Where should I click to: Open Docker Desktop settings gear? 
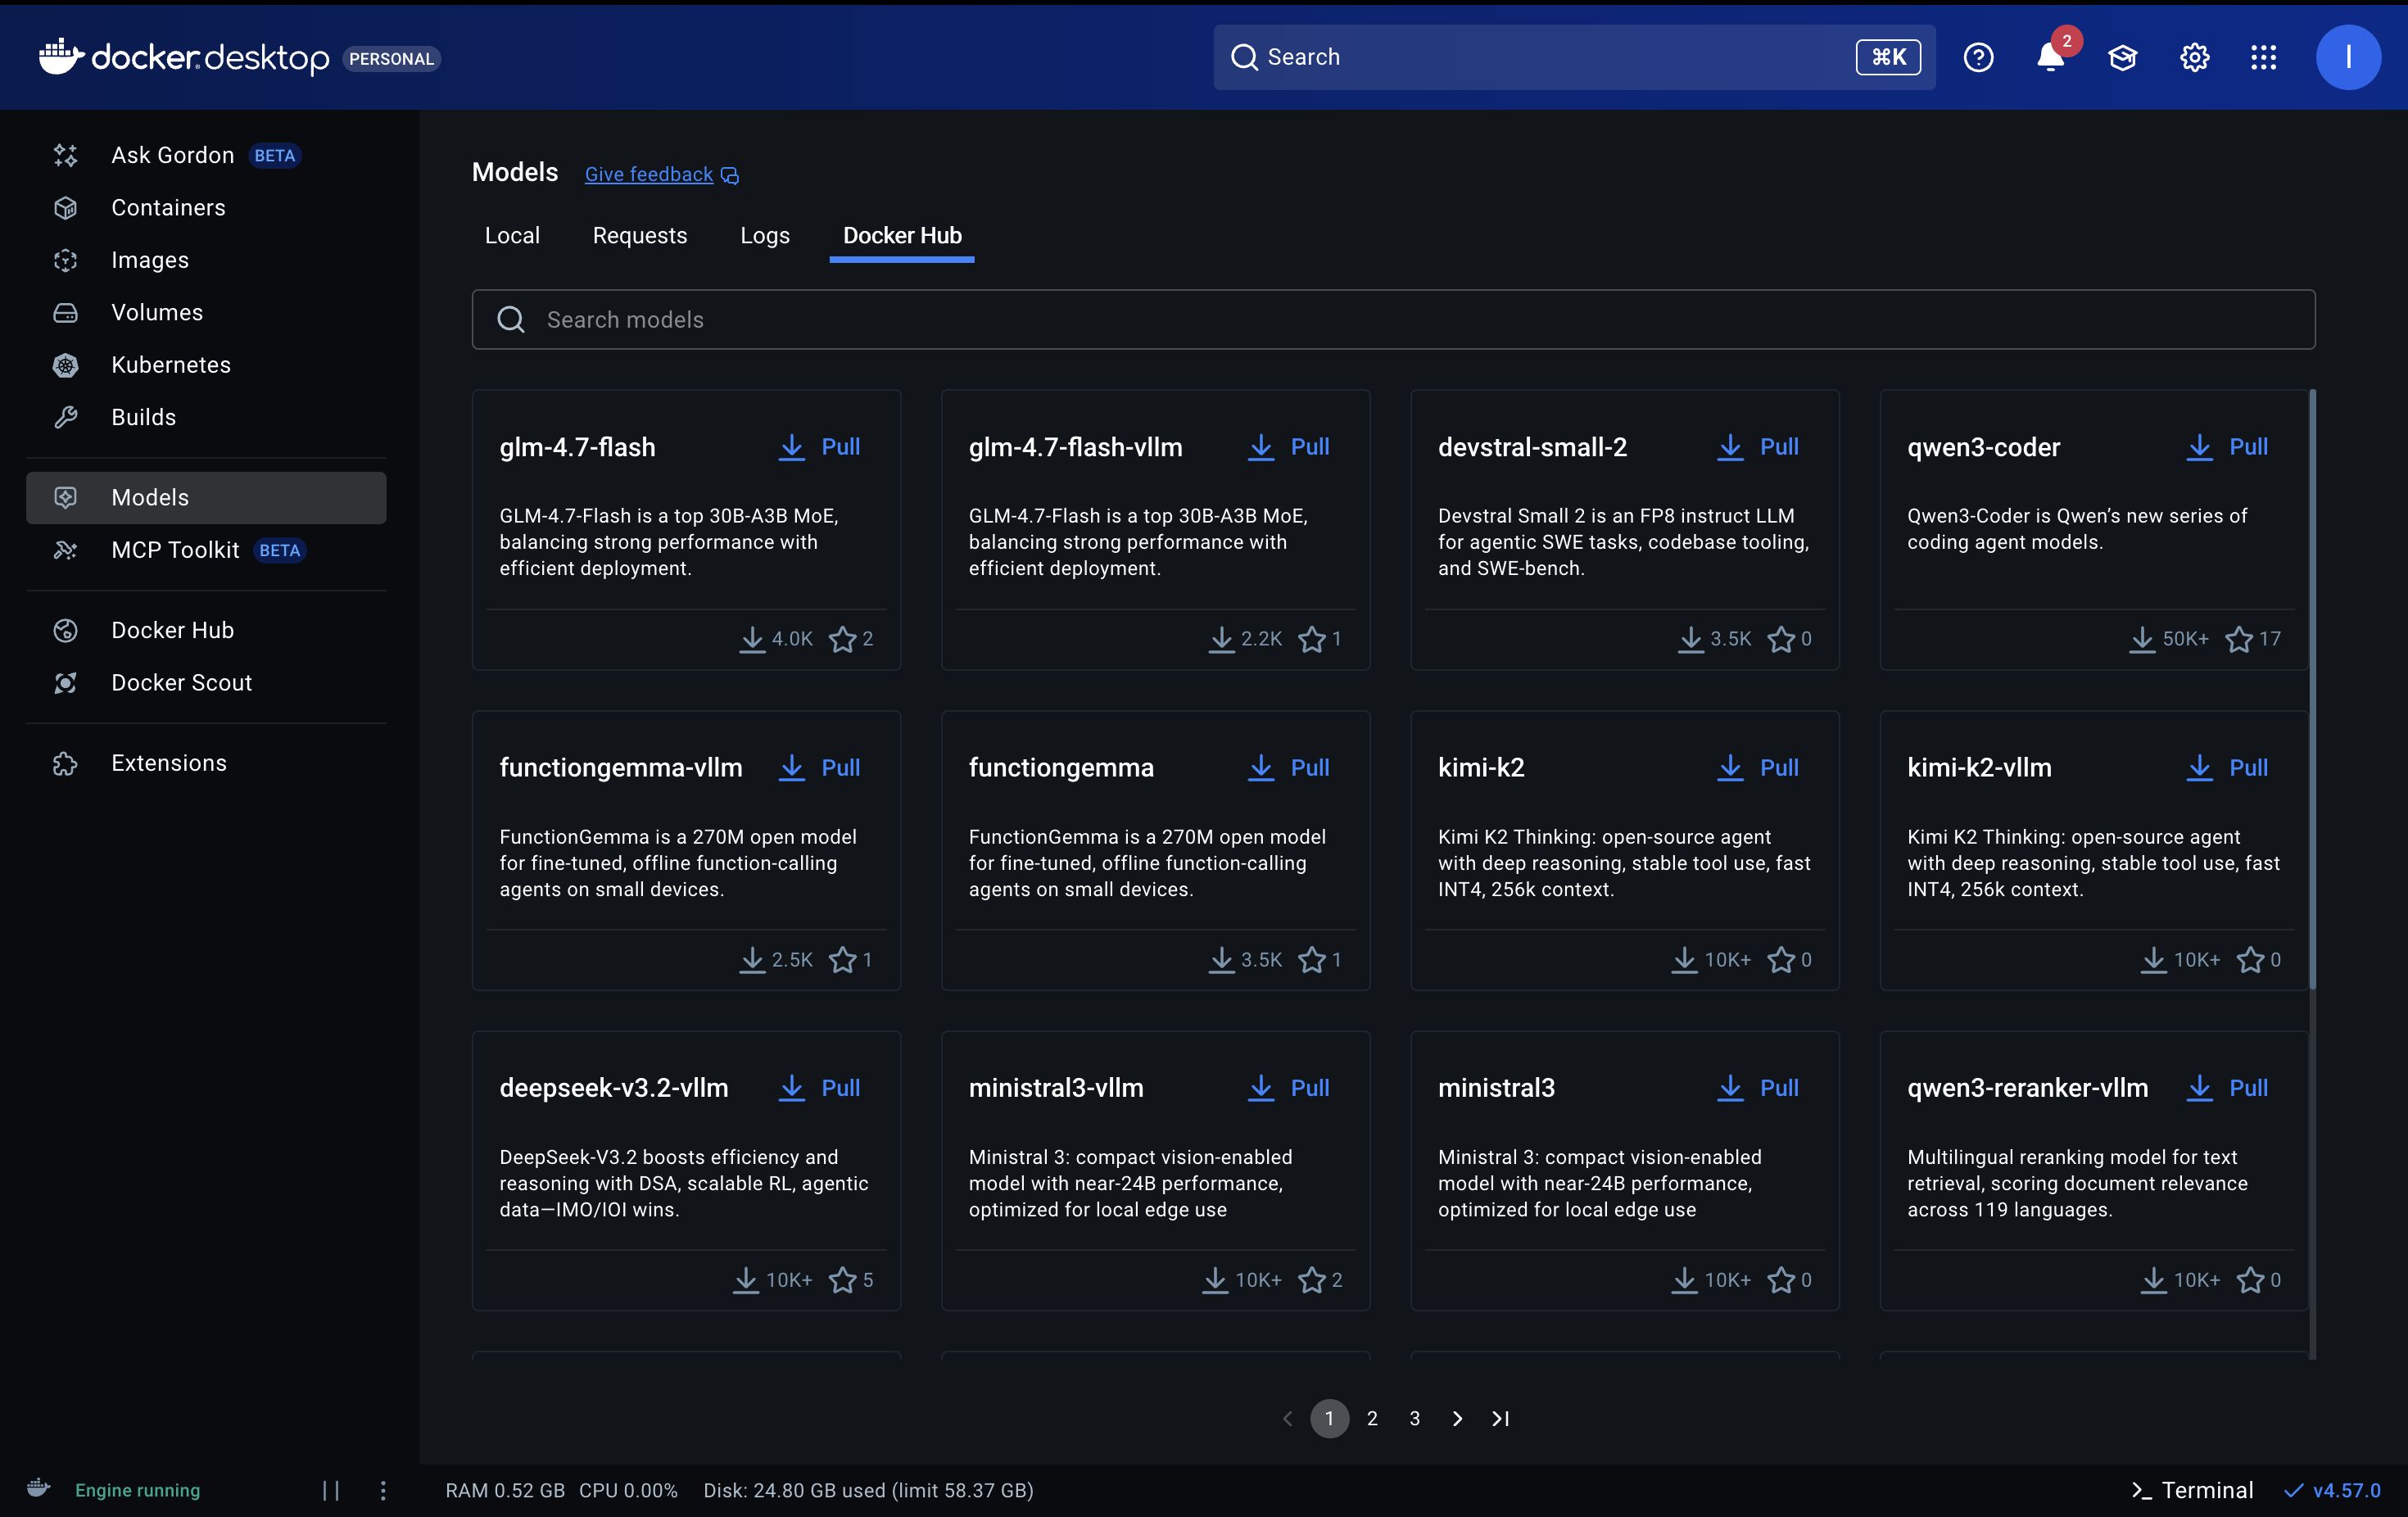click(2194, 57)
